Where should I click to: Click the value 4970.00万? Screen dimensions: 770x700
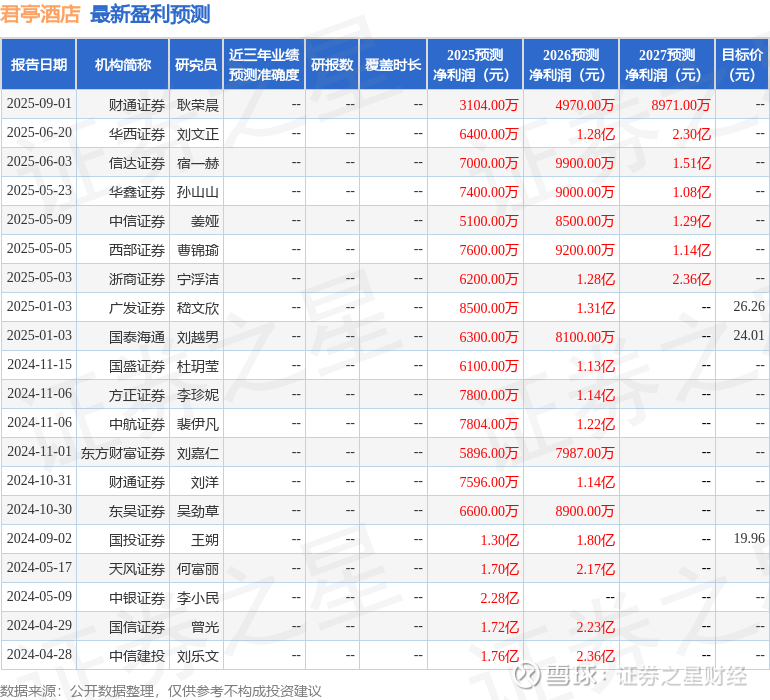tap(584, 105)
